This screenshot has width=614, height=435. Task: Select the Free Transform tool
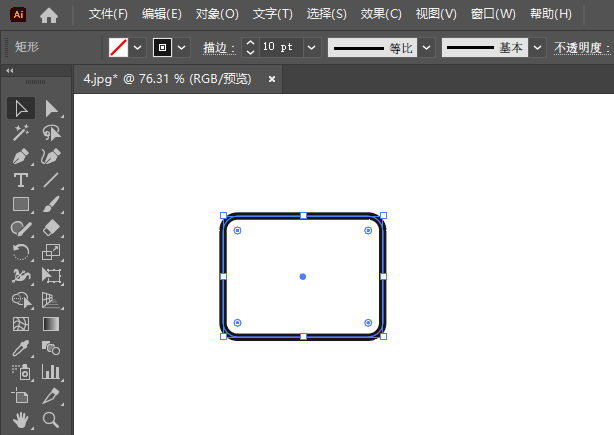[x=51, y=276]
